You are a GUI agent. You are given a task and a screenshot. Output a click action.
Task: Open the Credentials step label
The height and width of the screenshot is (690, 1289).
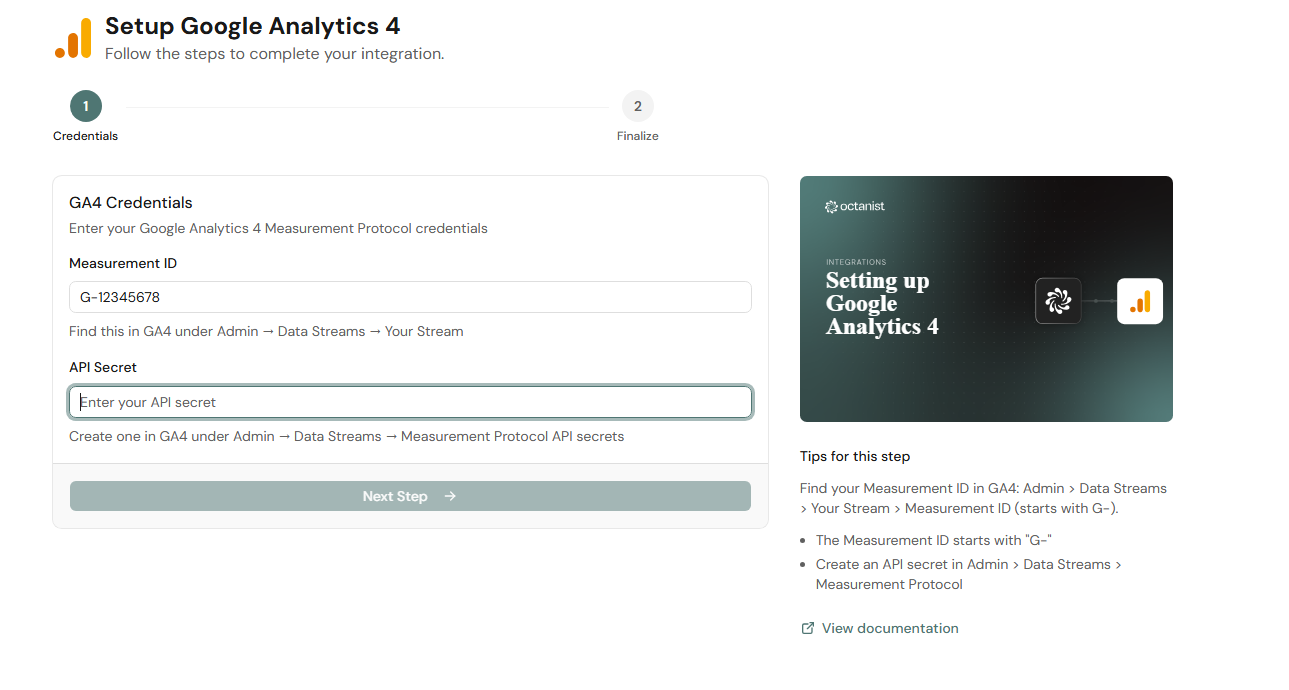(86, 136)
